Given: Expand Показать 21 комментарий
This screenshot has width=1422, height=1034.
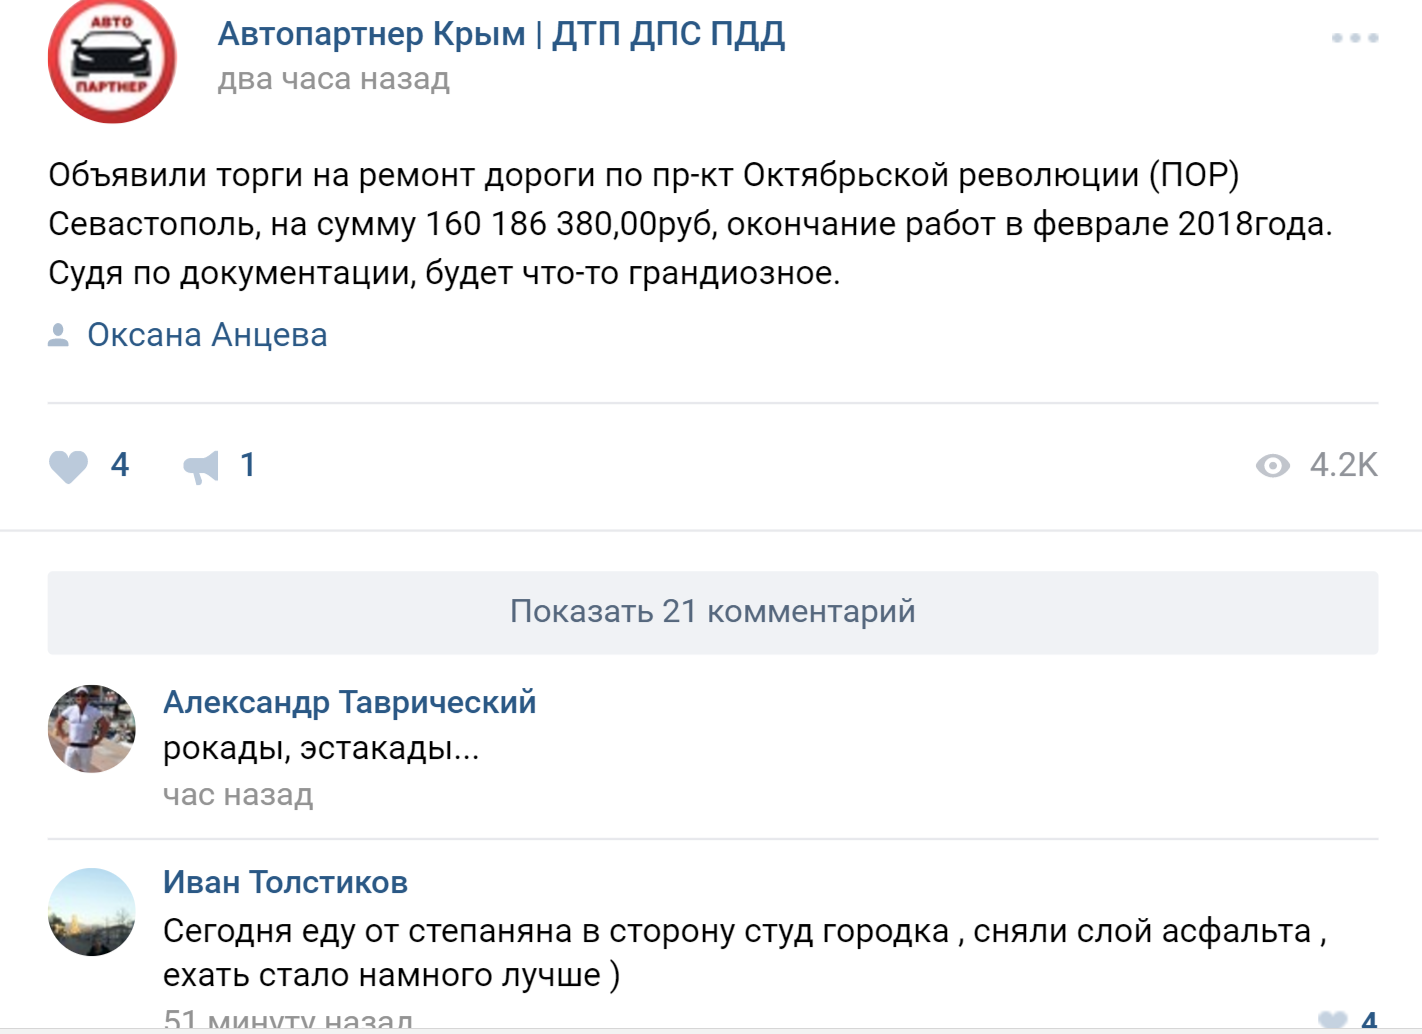Looking at the screenshot, I should pos(713,613).
